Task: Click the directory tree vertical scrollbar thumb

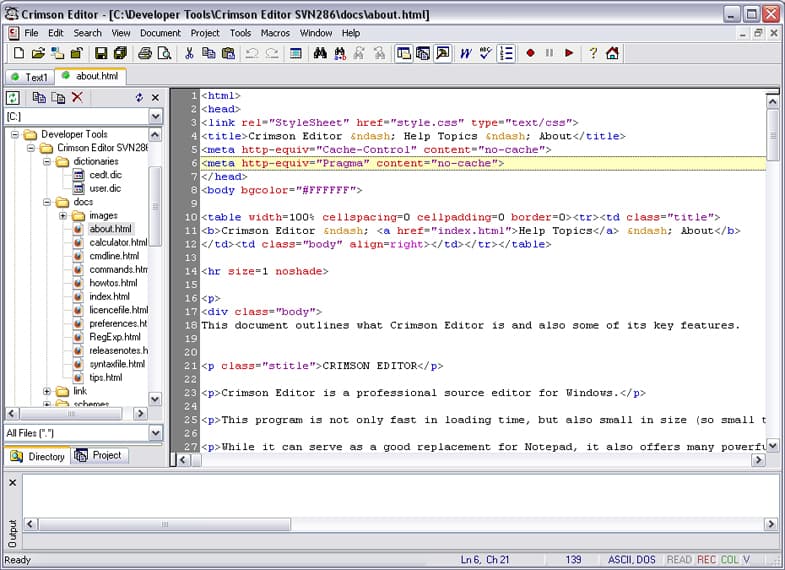Action: coord(155,206)
